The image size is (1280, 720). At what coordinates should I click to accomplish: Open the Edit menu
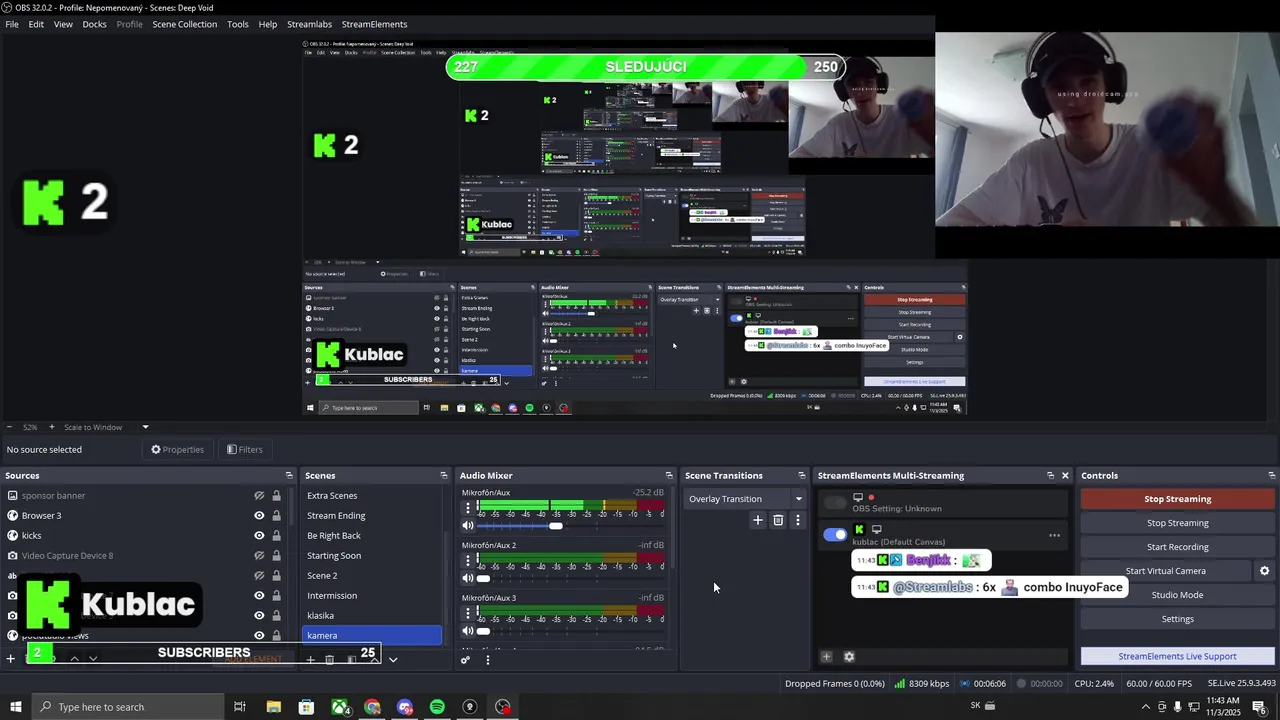pos(36,24)
